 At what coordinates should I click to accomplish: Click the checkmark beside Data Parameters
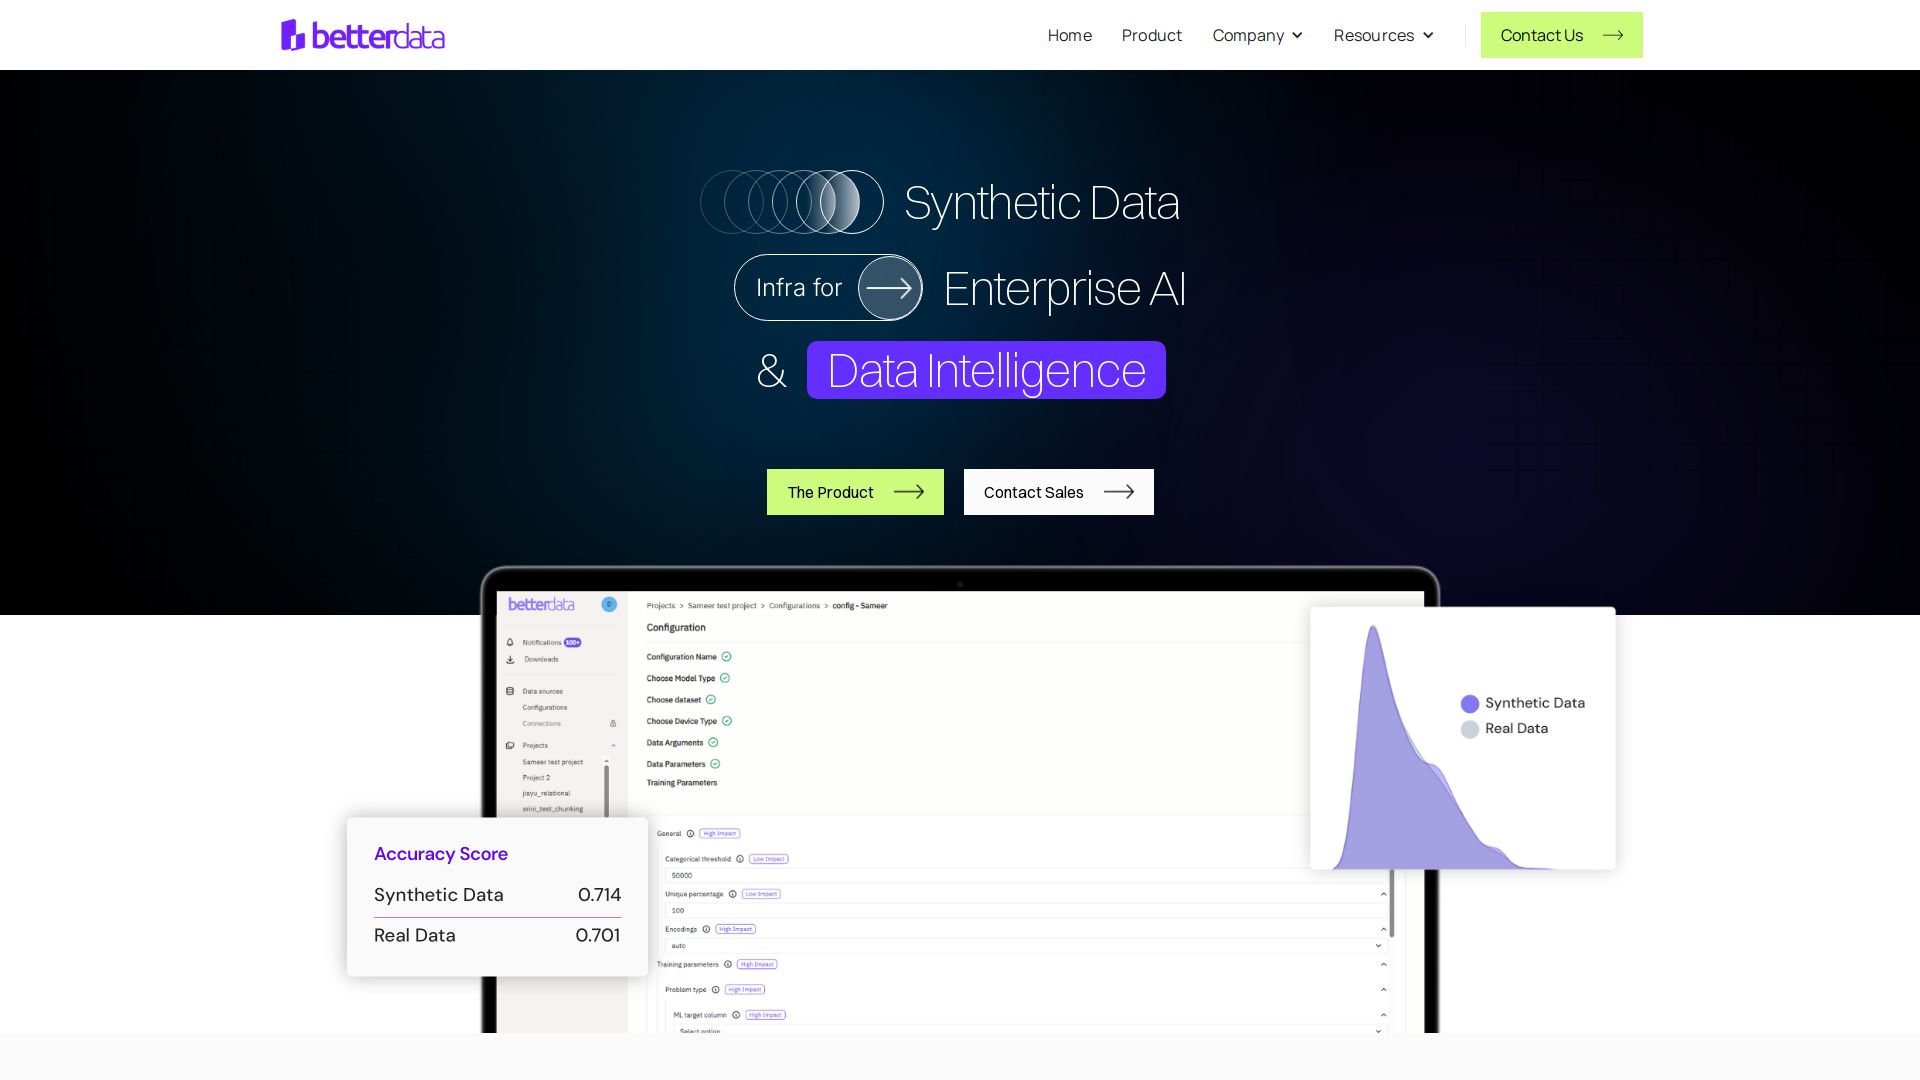pos(715,765)
